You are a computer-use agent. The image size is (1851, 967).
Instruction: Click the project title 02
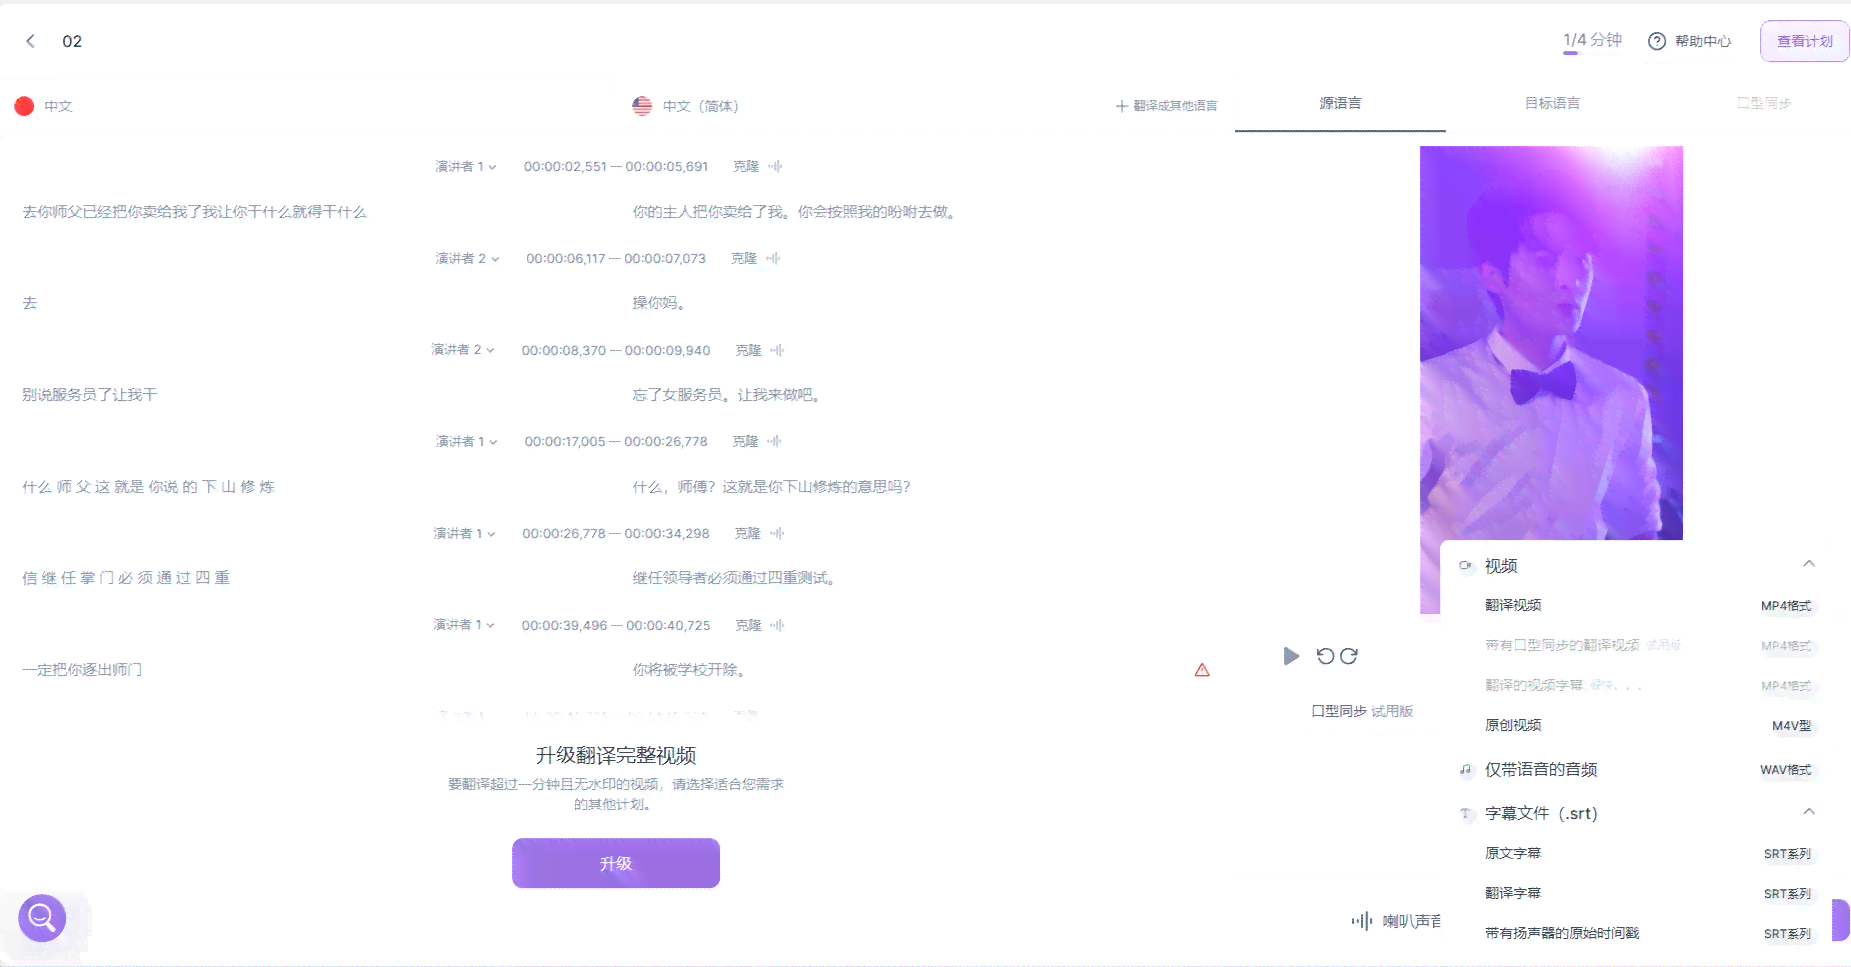[x=72, y=41]
